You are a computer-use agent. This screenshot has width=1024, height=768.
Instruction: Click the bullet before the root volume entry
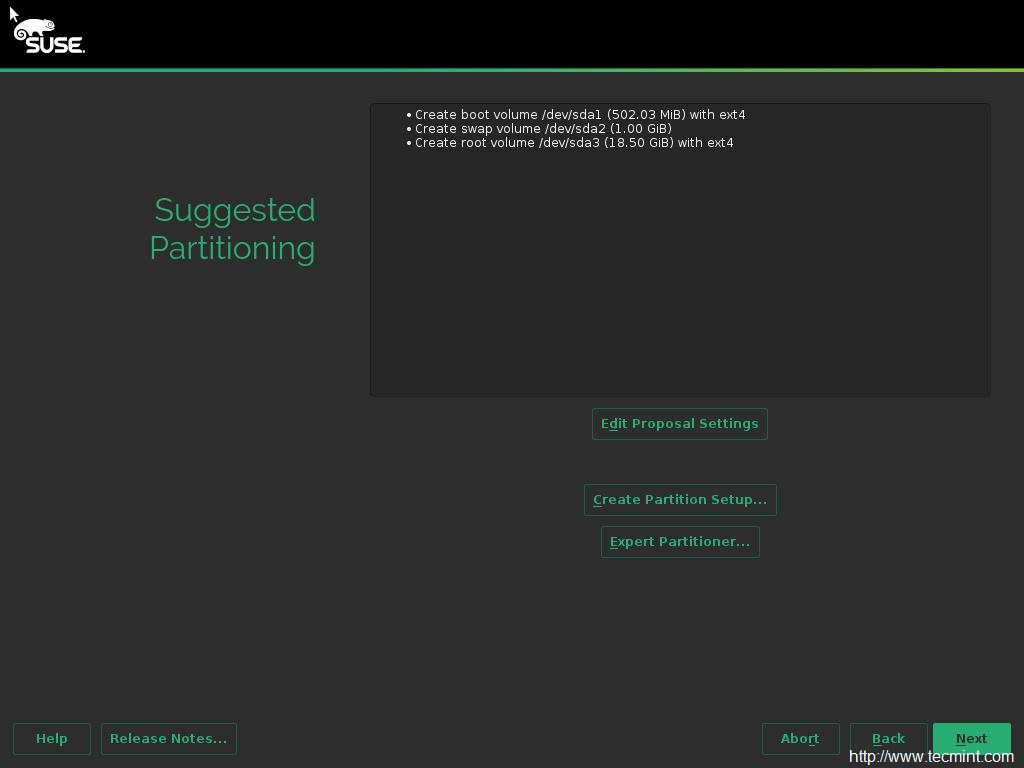409,143
